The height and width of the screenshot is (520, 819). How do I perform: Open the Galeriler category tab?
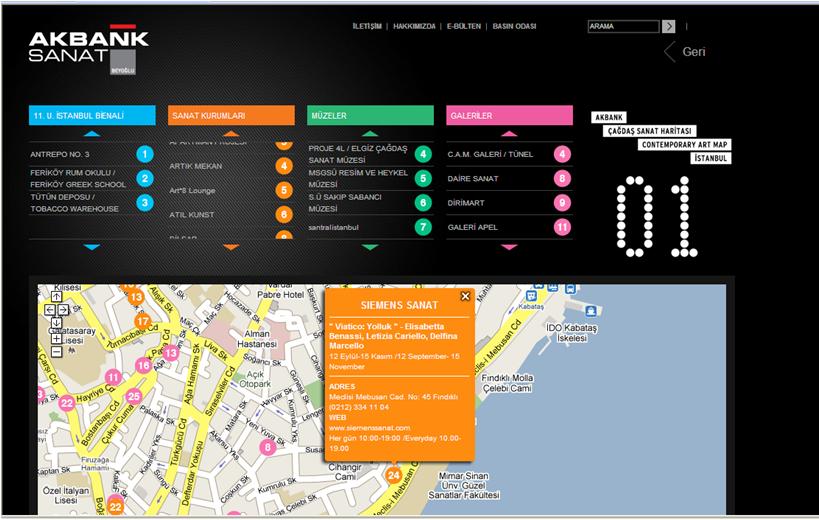point(509,115)
